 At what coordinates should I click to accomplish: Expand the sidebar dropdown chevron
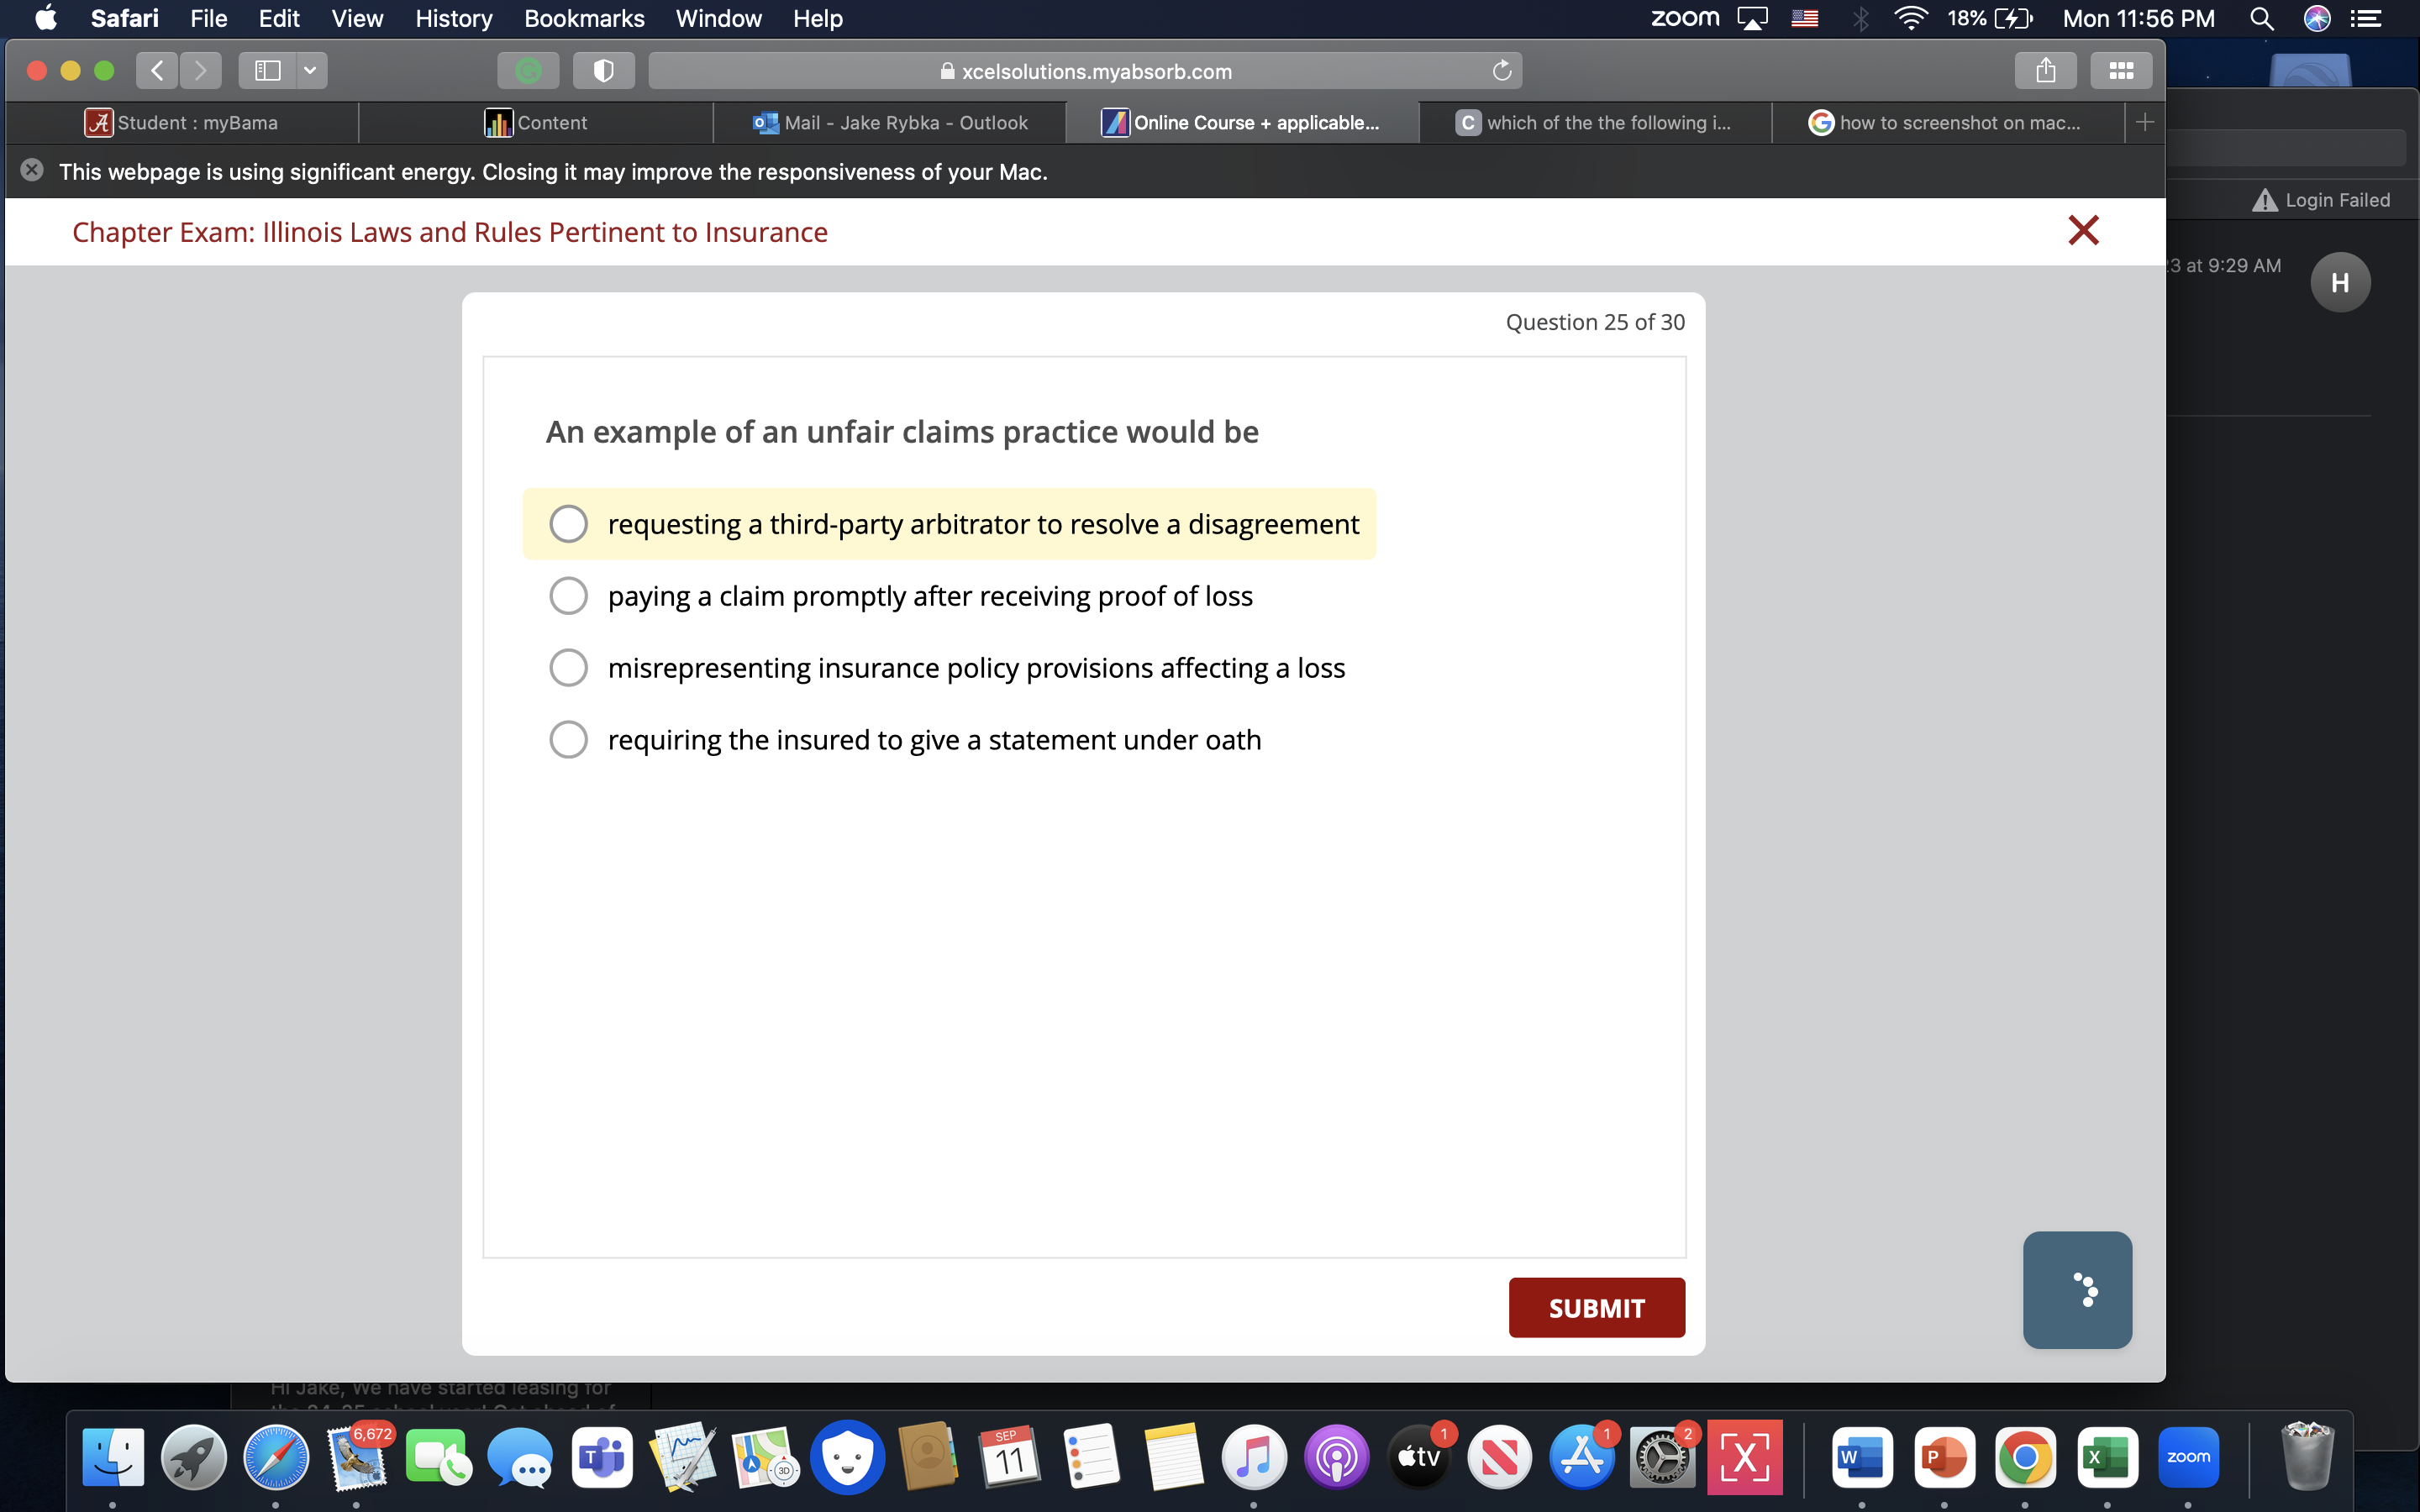[x=310, y=70]
